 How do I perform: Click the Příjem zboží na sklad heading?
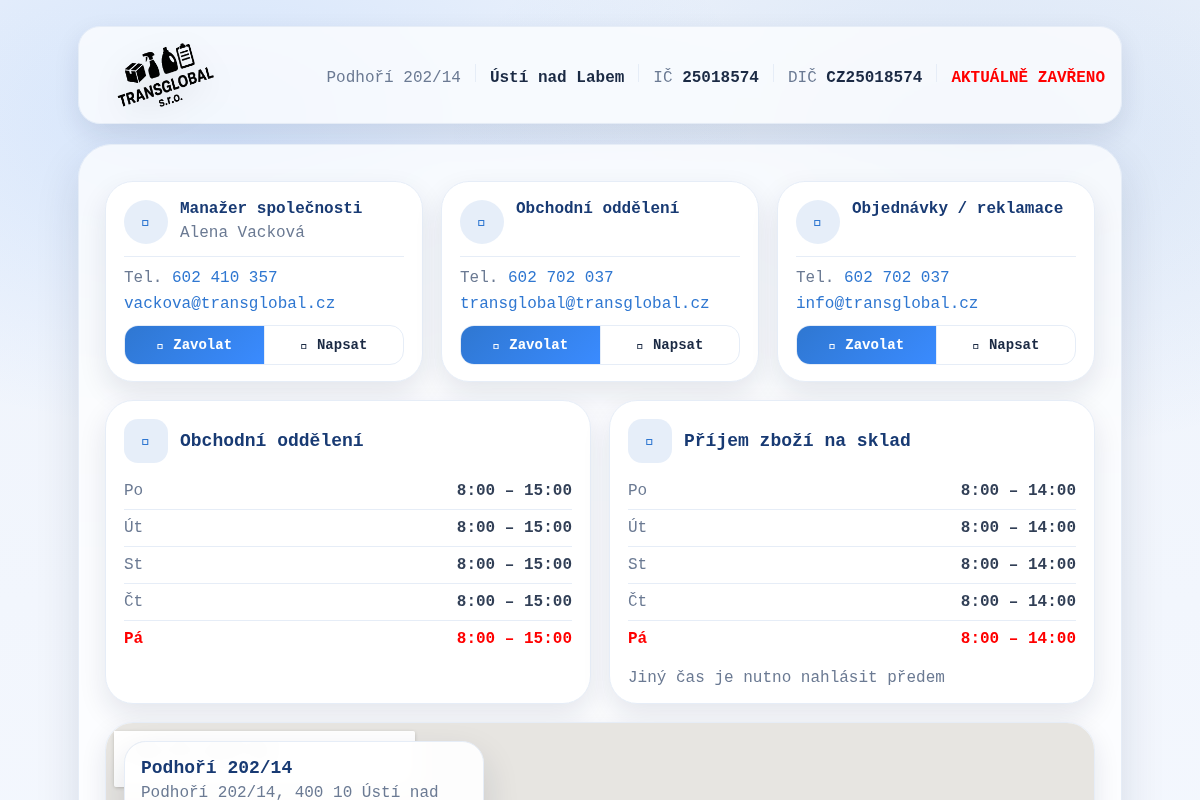pyautogui.click(x=797, y=441)
